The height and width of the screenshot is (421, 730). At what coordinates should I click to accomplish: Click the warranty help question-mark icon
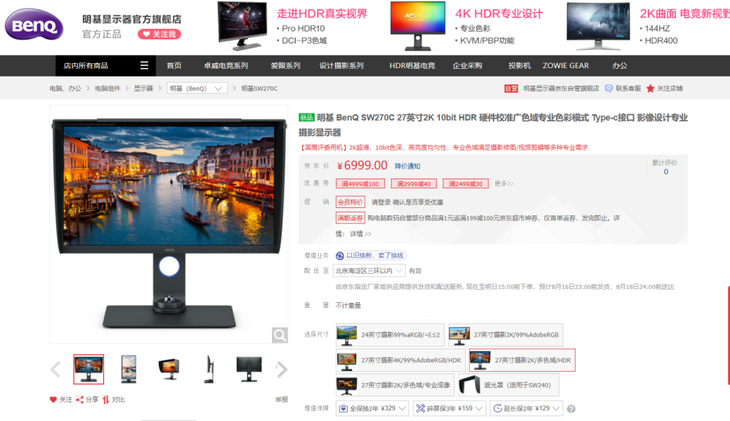[x=571, y=409]
